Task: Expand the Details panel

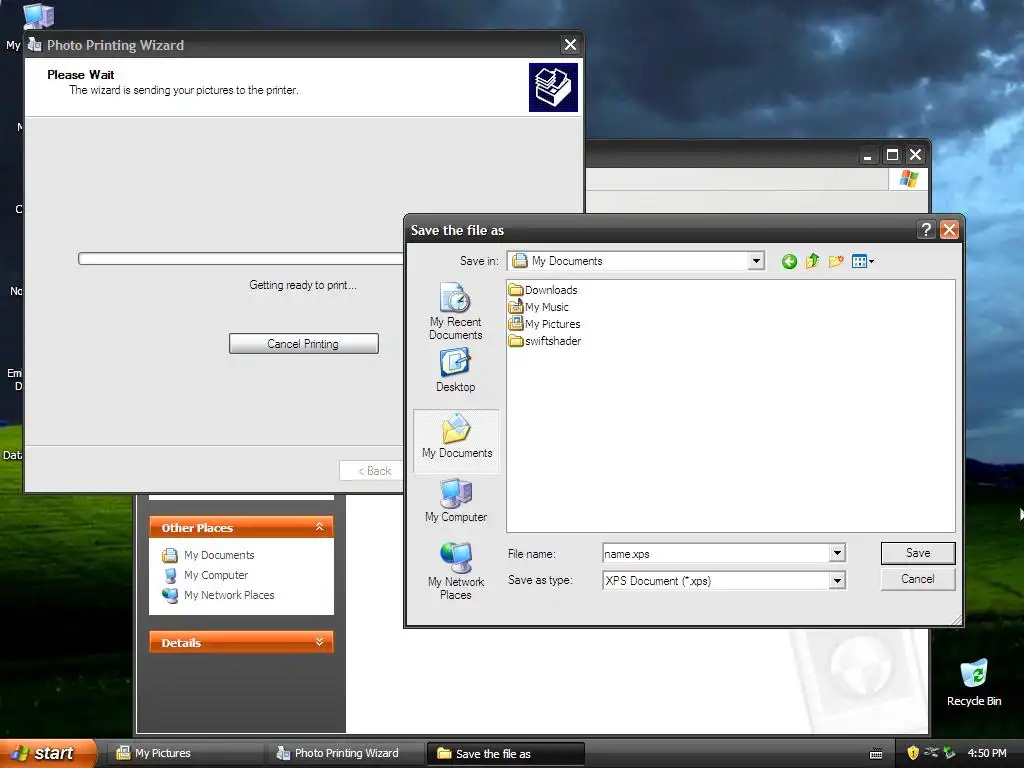Action: coord(319,642)
